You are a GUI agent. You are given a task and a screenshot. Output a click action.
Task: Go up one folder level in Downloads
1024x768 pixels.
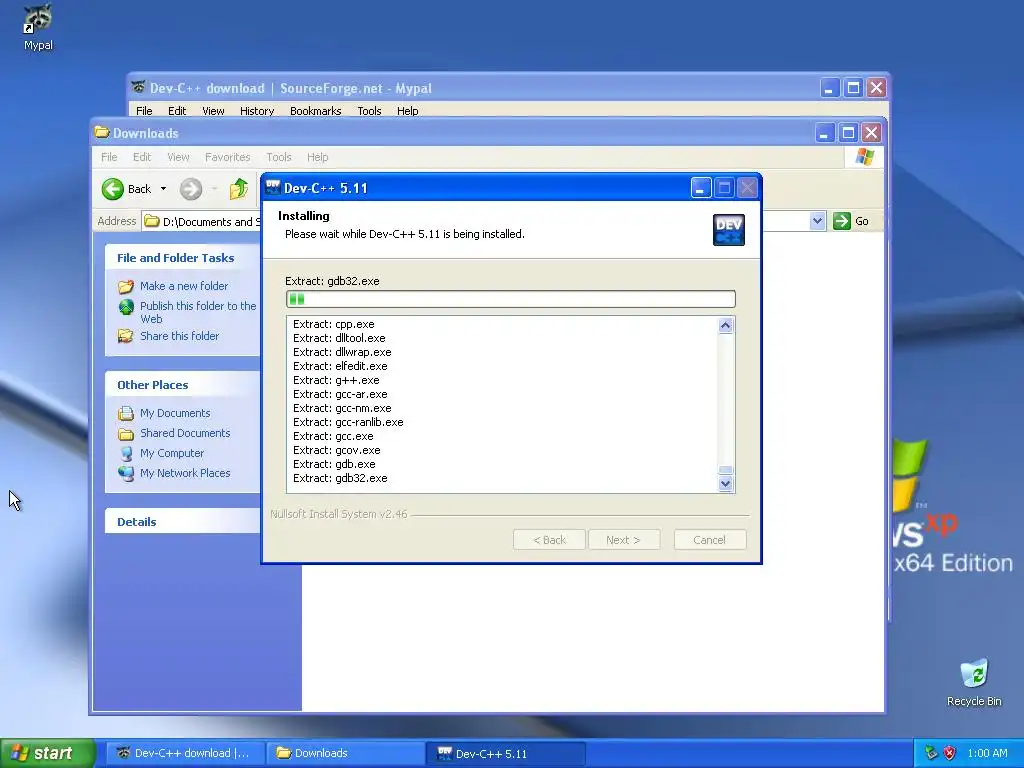point(239,189)
